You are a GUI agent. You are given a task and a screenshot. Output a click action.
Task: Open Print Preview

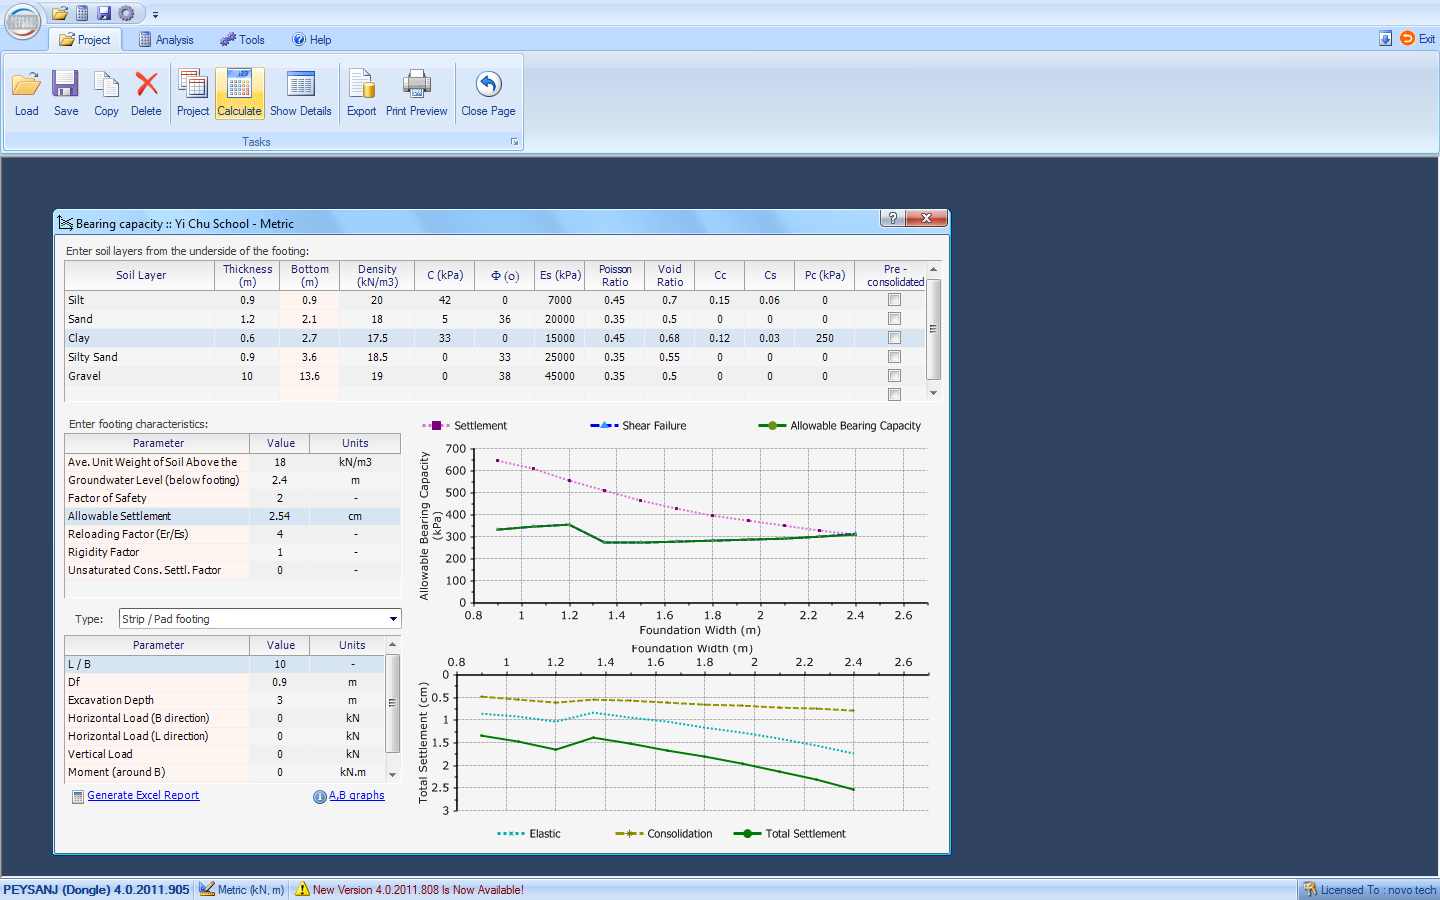416,94
